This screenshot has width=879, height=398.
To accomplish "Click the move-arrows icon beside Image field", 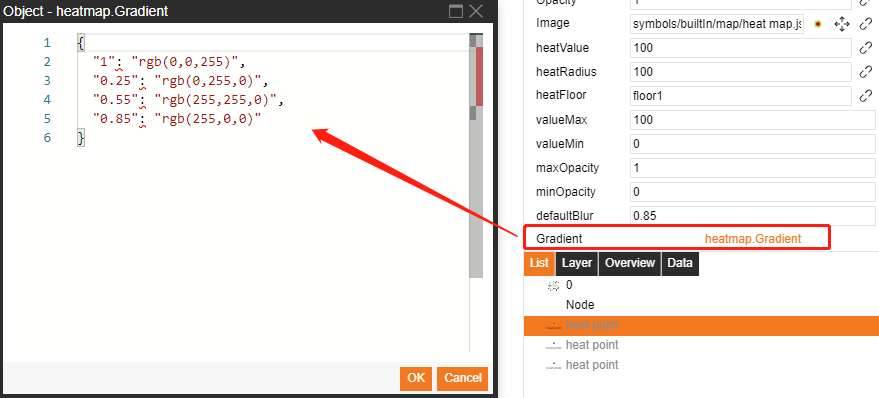I will tap(841, 24).
